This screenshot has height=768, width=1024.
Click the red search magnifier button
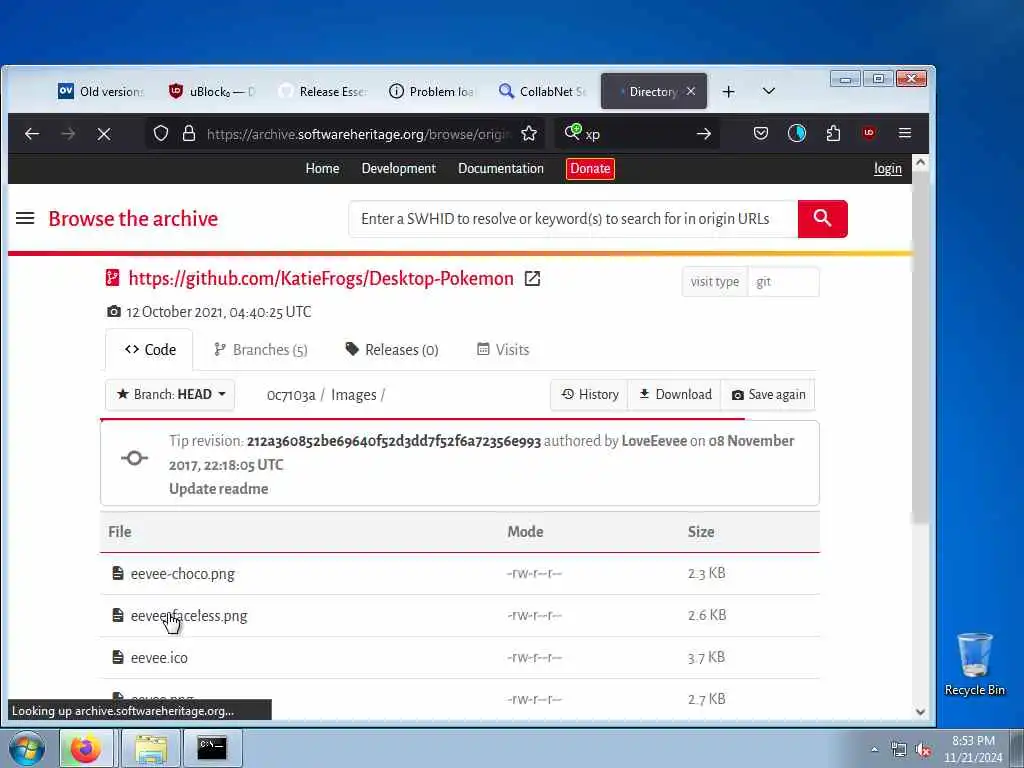pos(822,219)
